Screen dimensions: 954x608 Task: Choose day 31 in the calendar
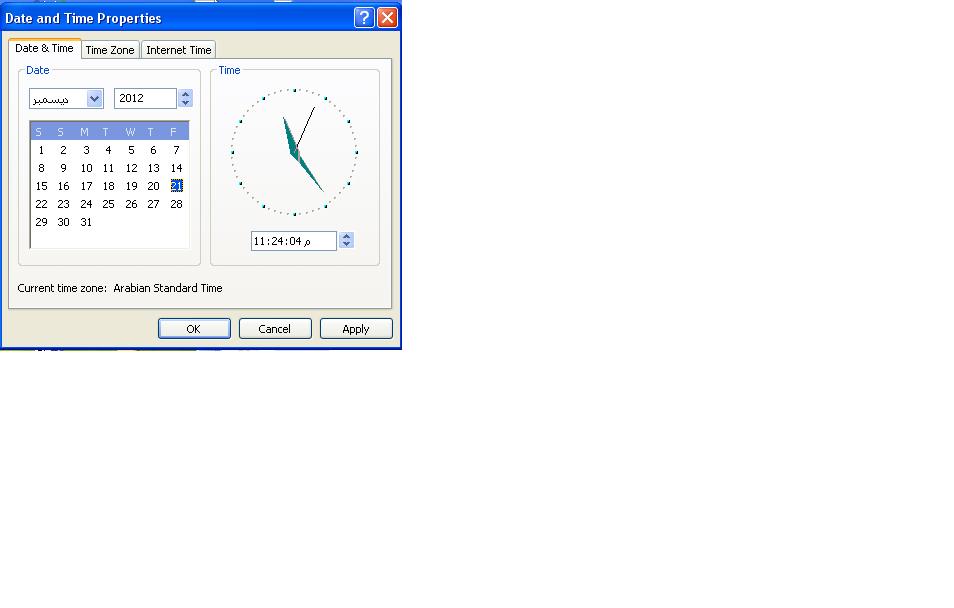86,222
